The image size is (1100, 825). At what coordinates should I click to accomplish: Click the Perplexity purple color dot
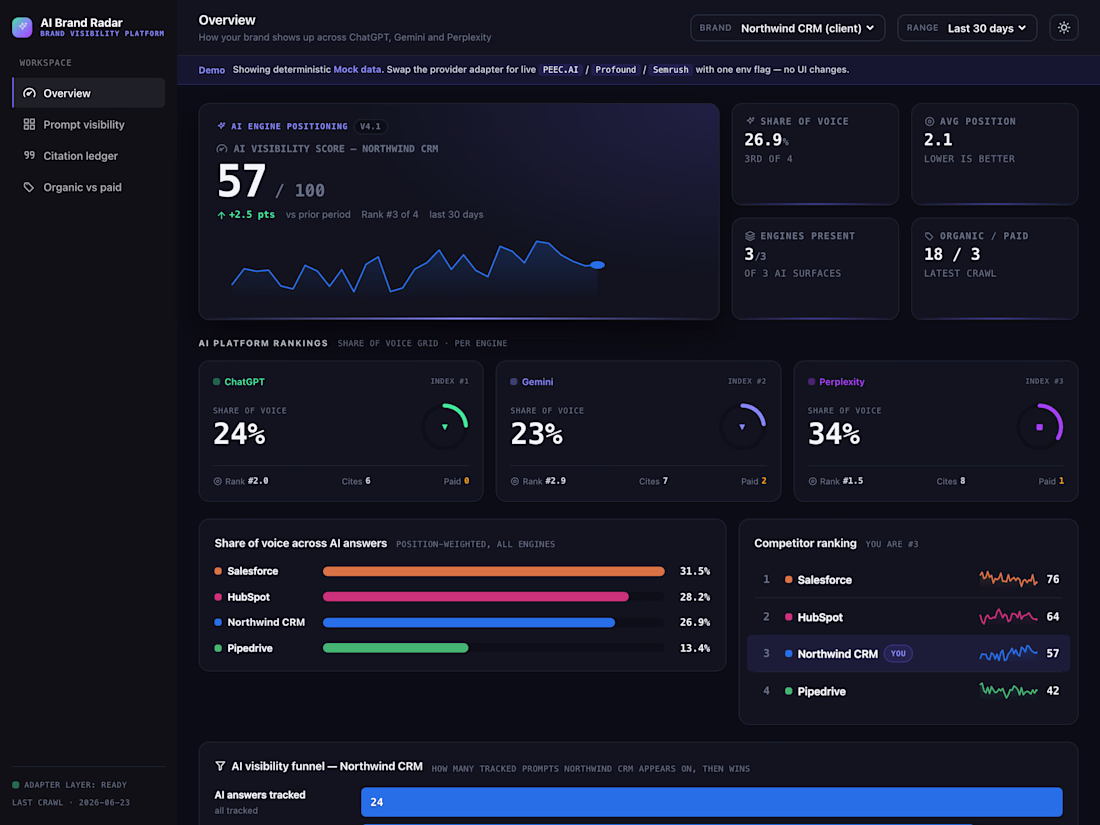click(812, 382)
